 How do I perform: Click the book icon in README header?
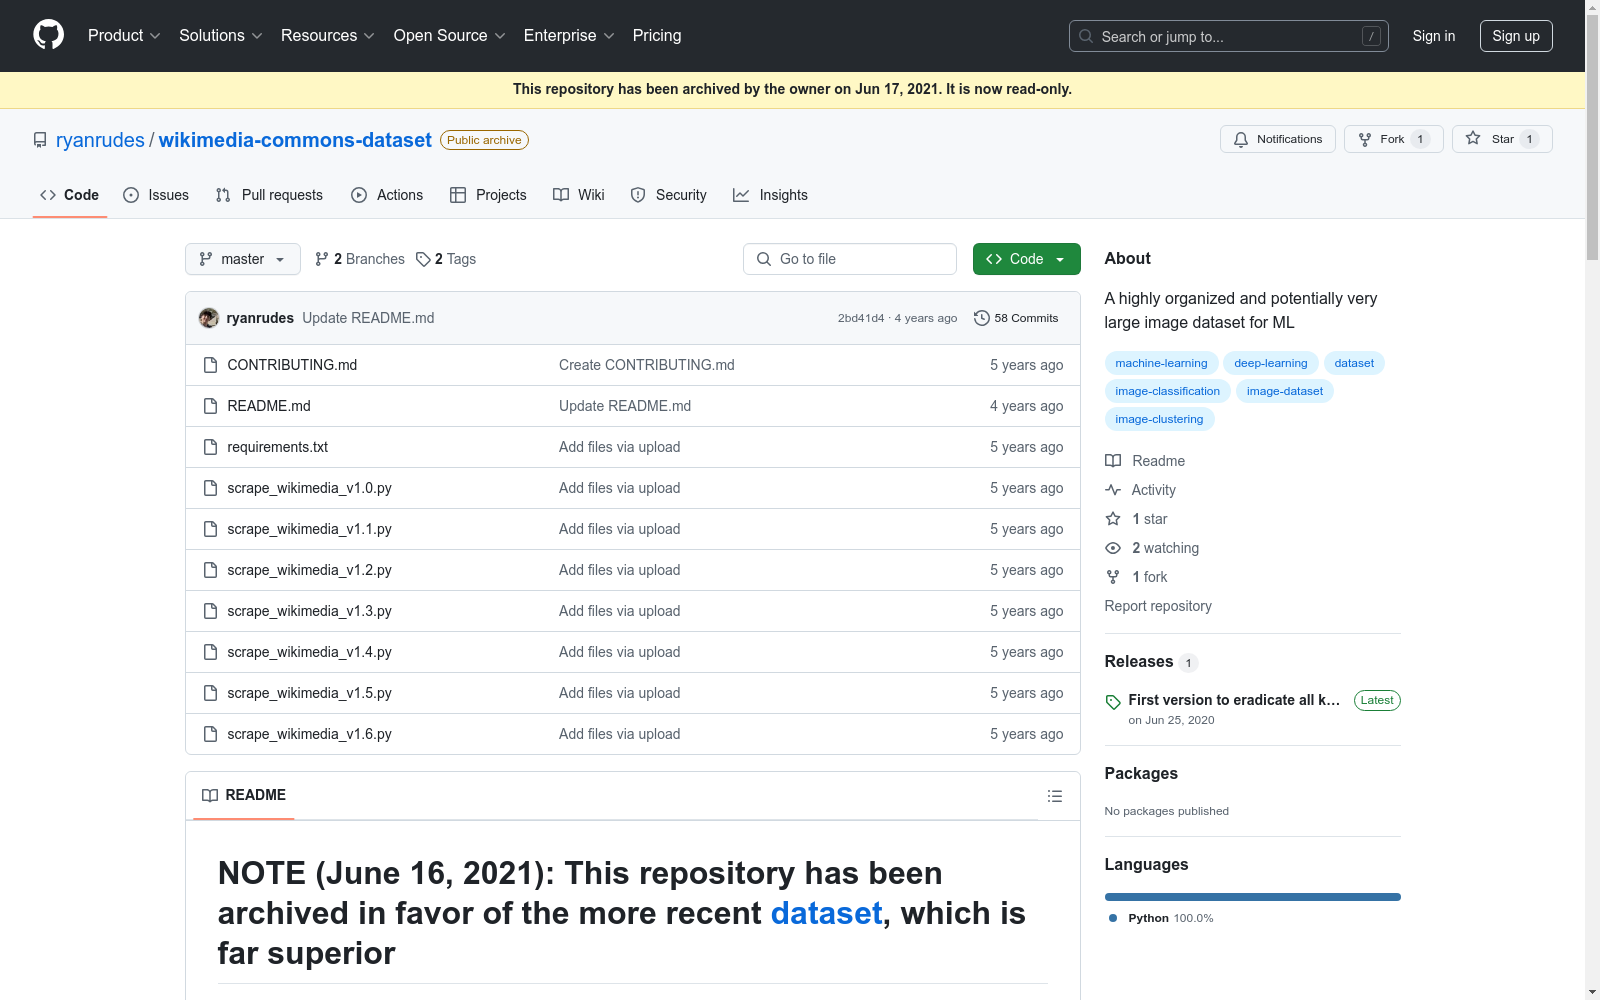(x=210, y=795)
